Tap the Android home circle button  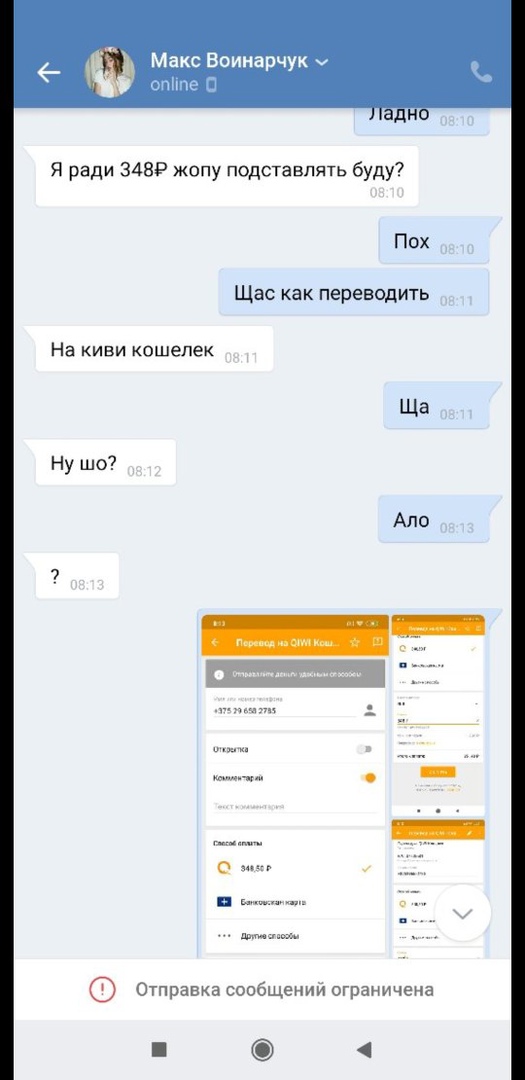(x=262, y=1049)
